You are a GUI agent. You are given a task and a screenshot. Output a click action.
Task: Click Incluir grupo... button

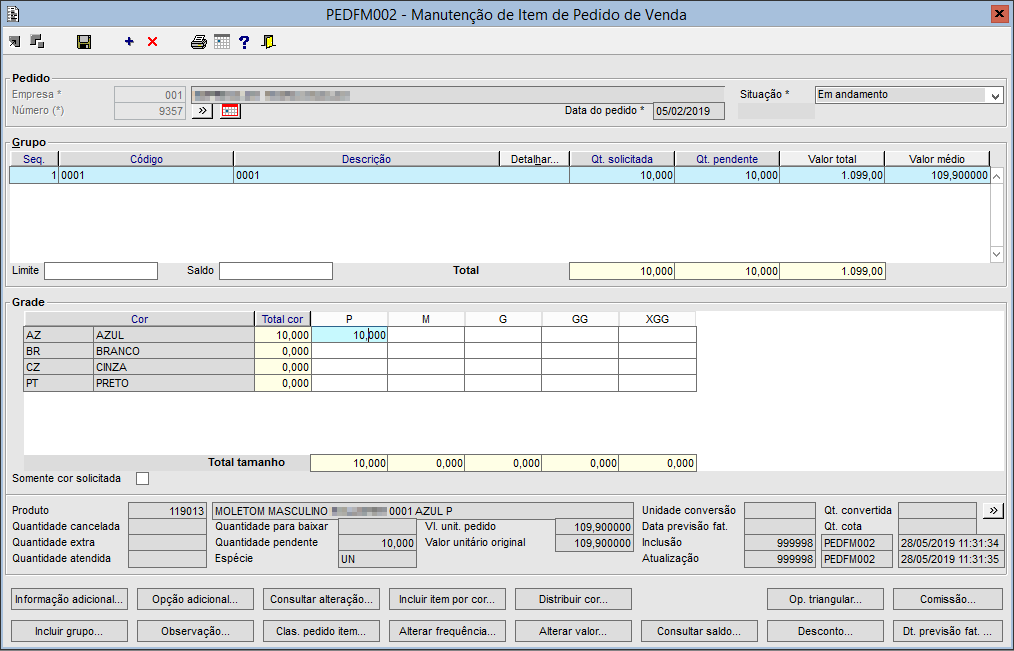pyautogui.click(x=69, y=631)
